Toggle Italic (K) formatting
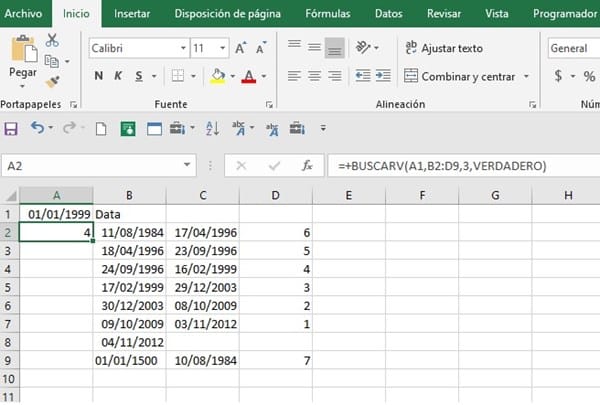Screen dimensions: 600x405 coord(119,76)
